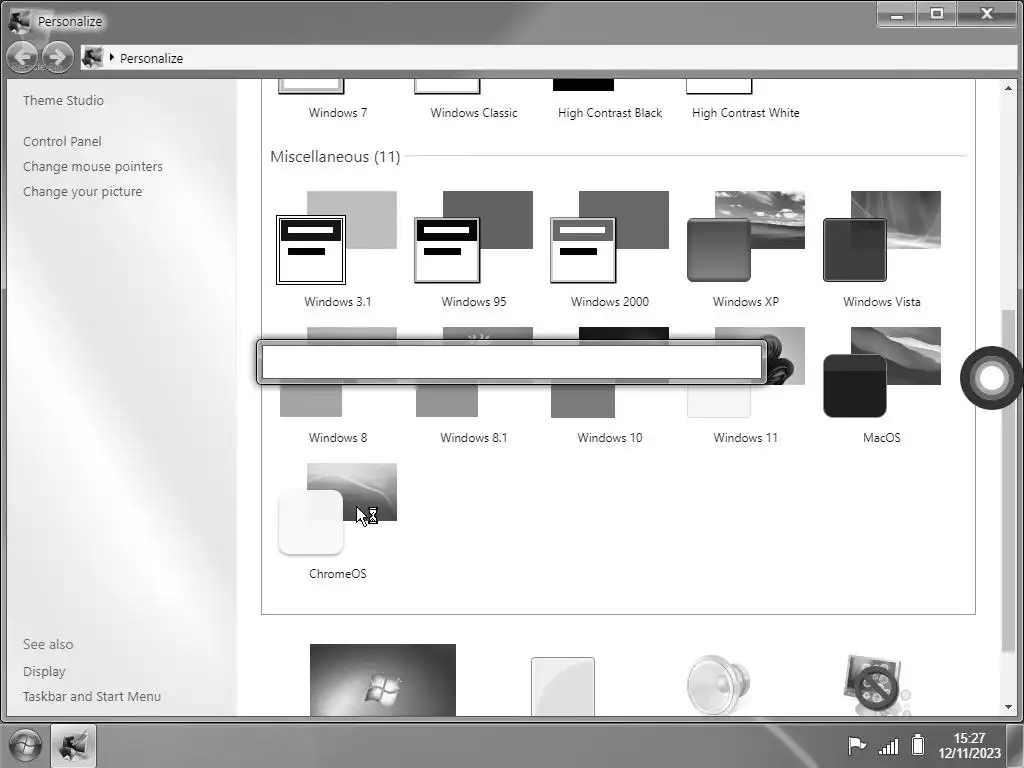This screenshot has width=1024, height=768.
Task: Open screen saver icon
Action: click(875, 686)
